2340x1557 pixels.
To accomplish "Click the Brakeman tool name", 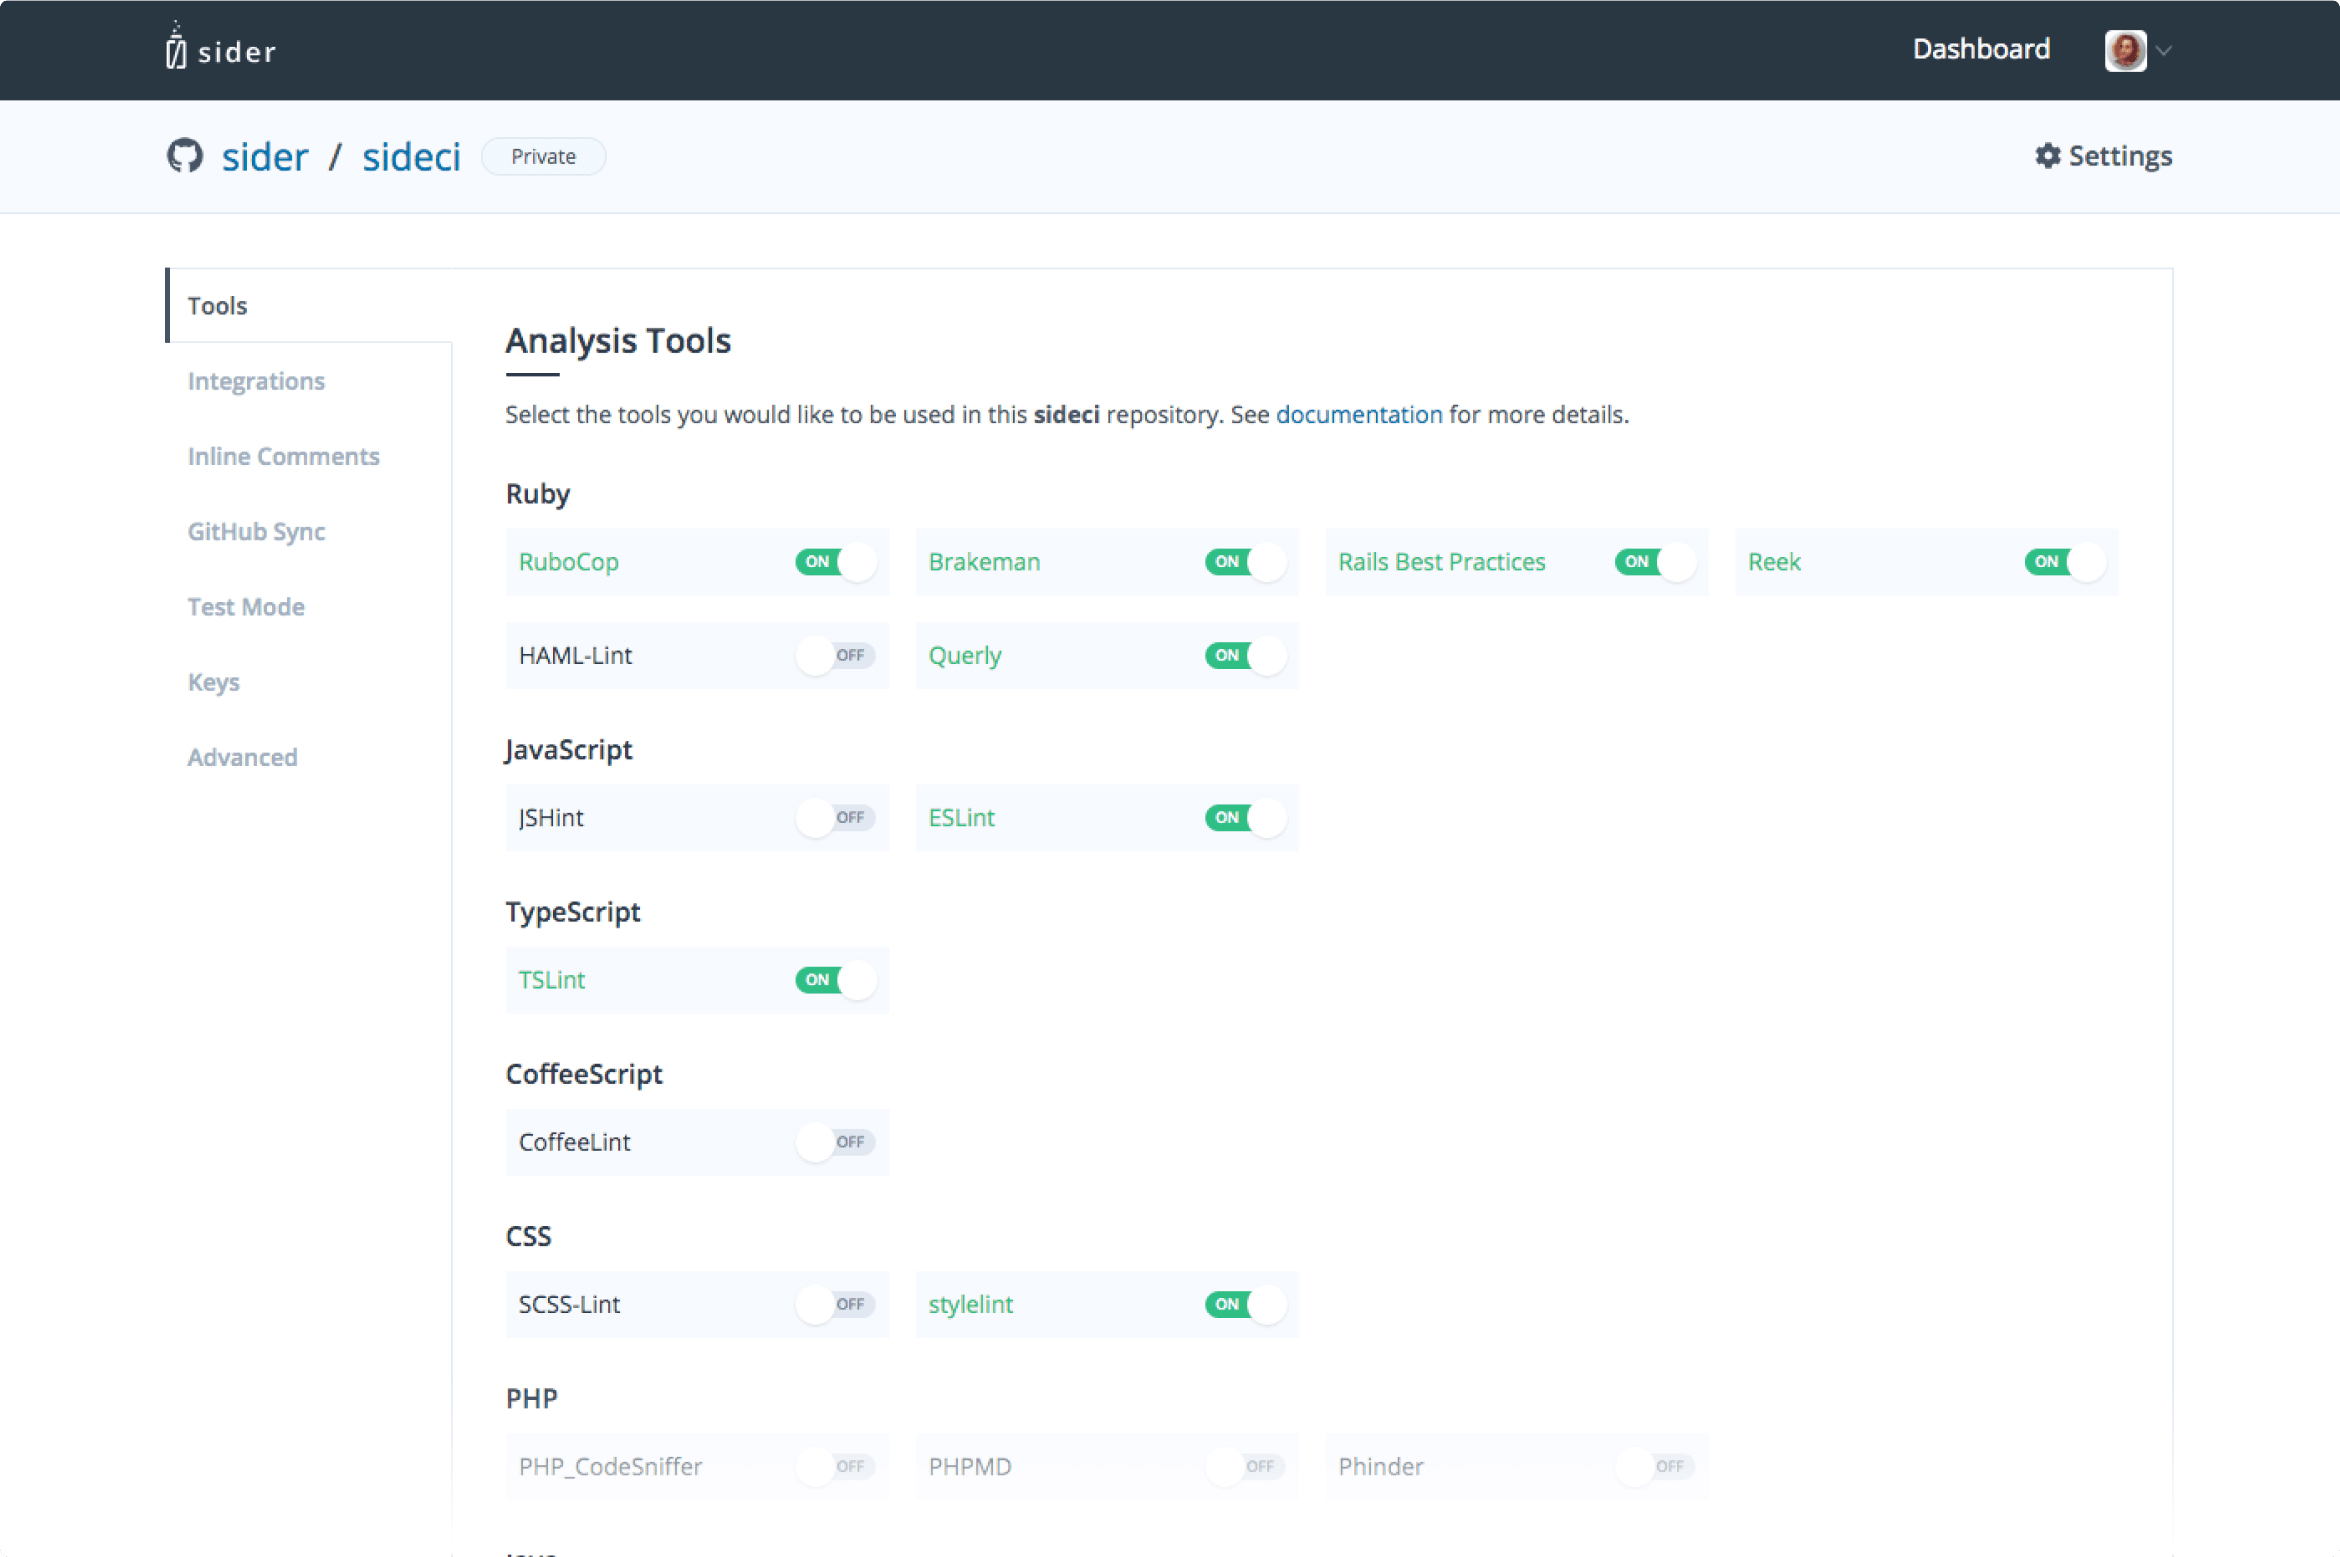I will [984, 562].
